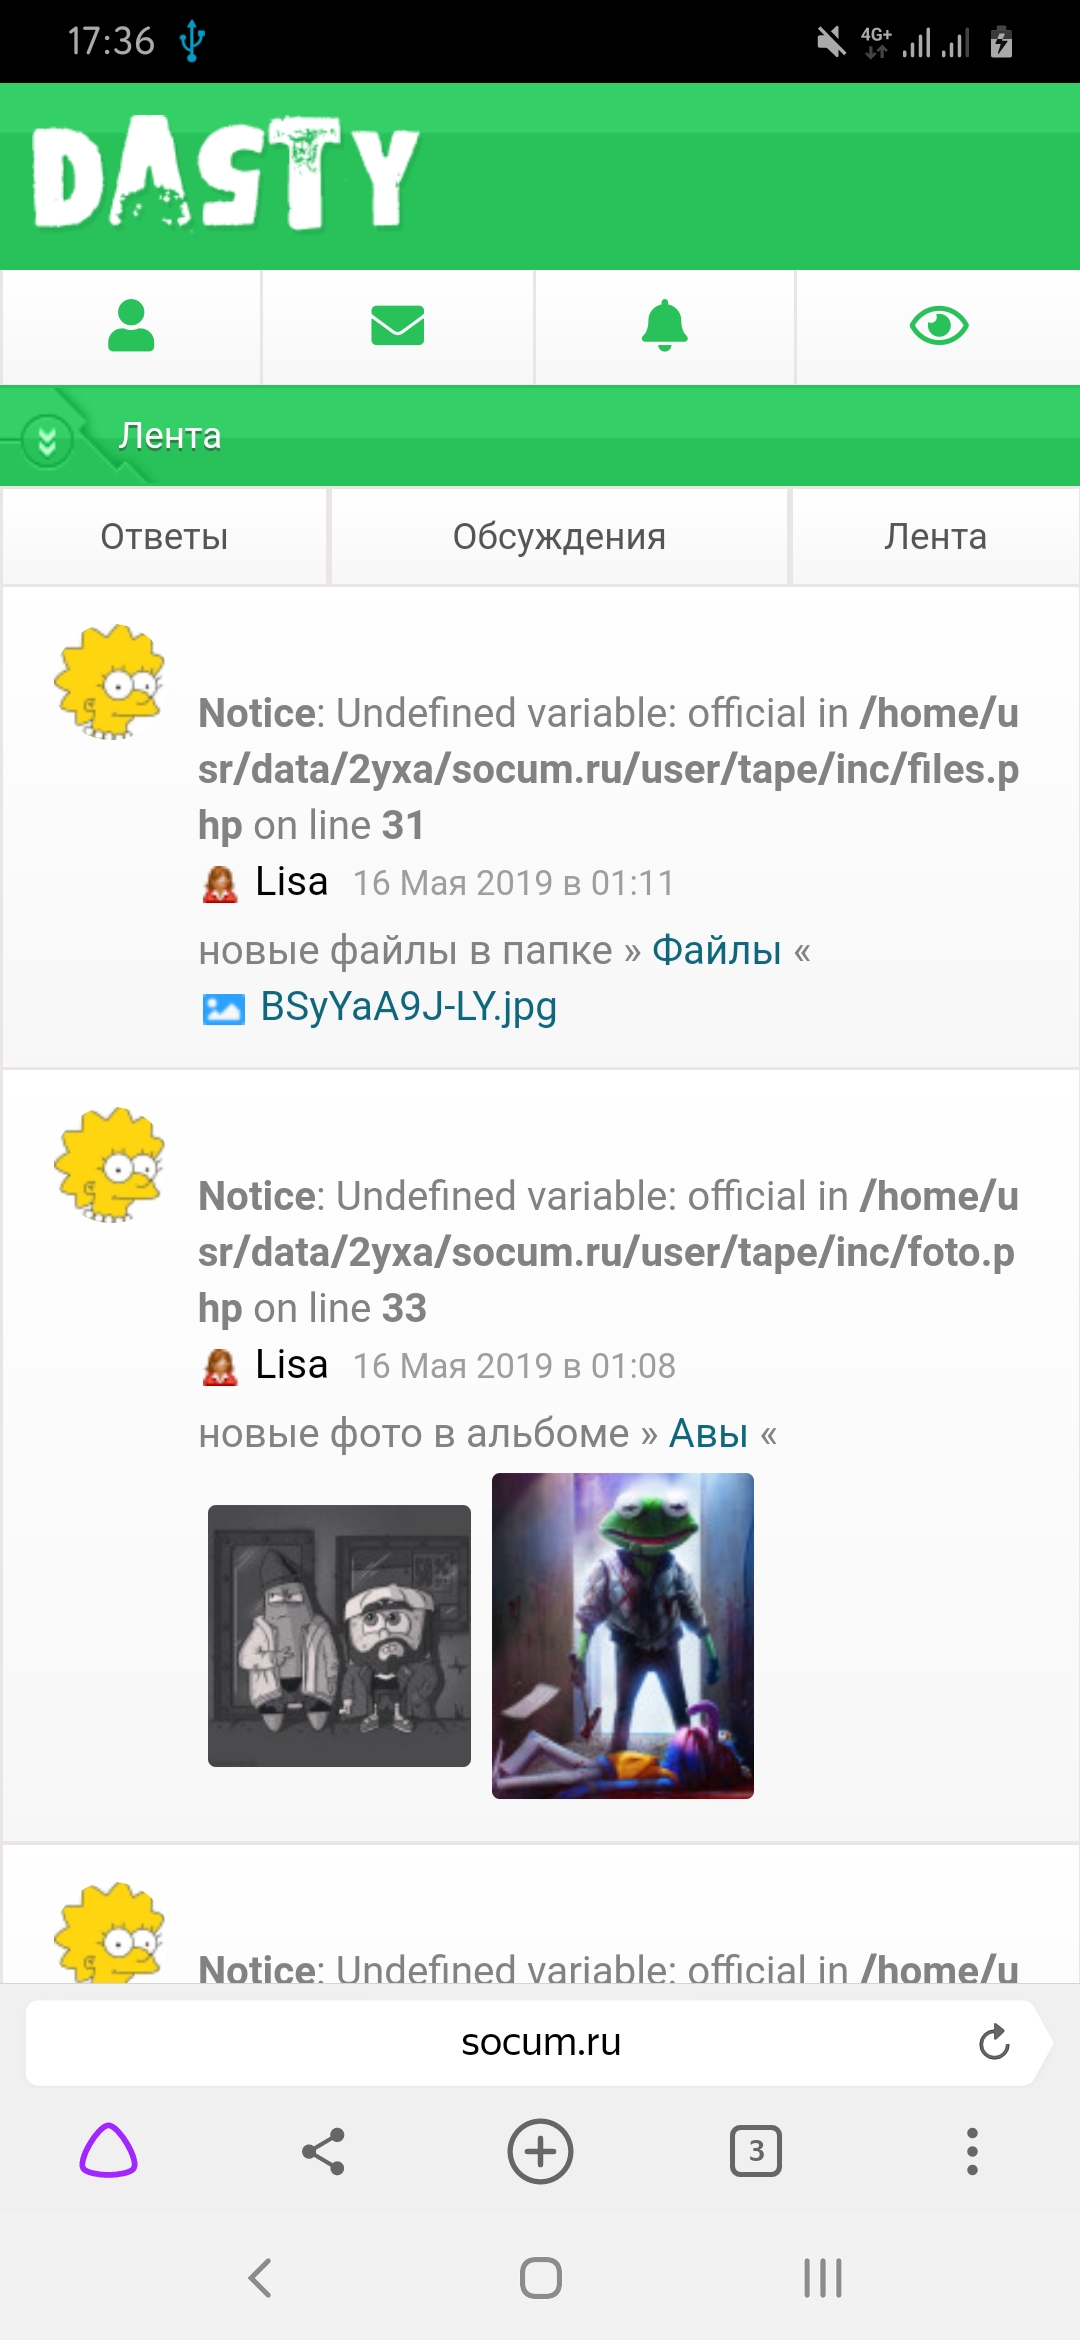The width and height of the screenshot is (1080, 2340).
Task: Expand the double-chevron menu beside Лента
Action: coord(47,440)
